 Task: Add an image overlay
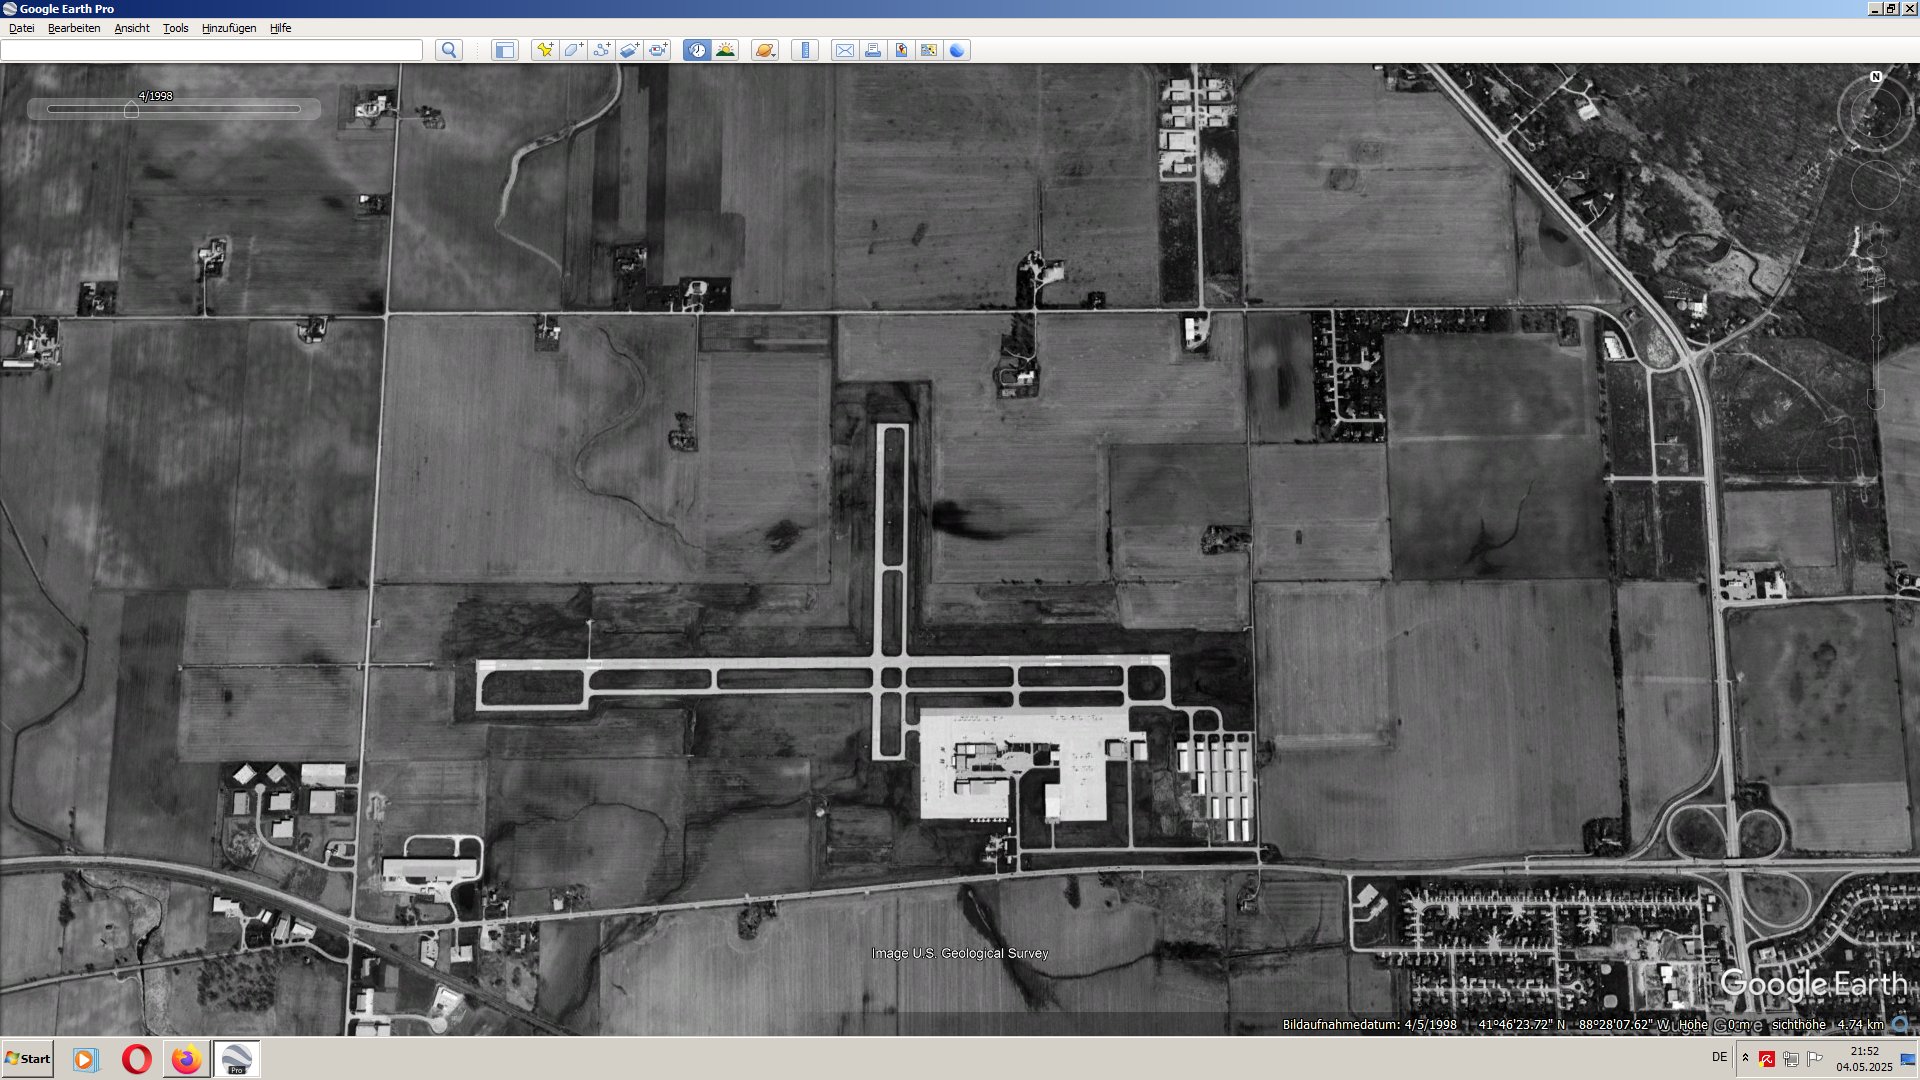[x=629, y=50]
